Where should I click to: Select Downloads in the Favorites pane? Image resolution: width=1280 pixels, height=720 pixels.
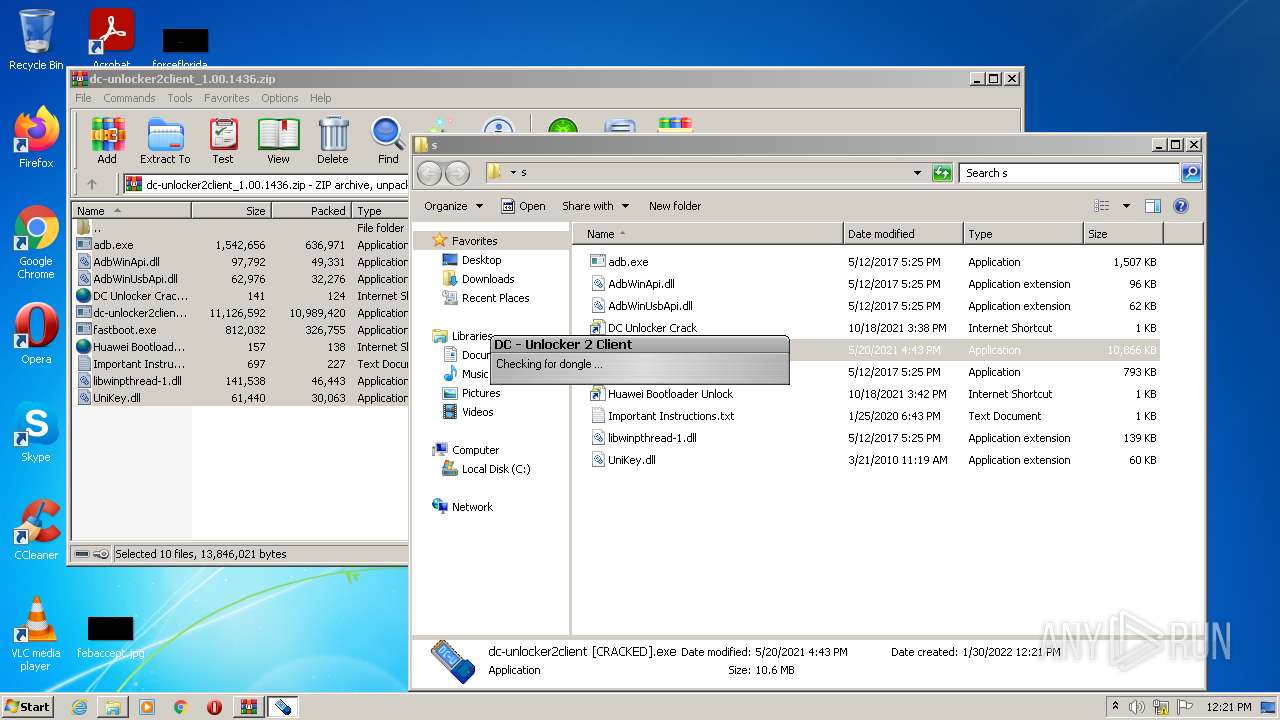[488, 279]
